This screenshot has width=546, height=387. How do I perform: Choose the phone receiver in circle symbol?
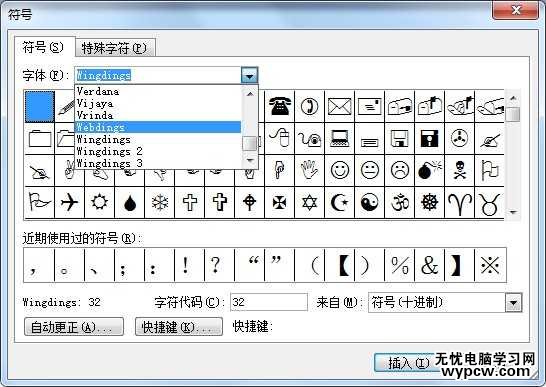309,106
